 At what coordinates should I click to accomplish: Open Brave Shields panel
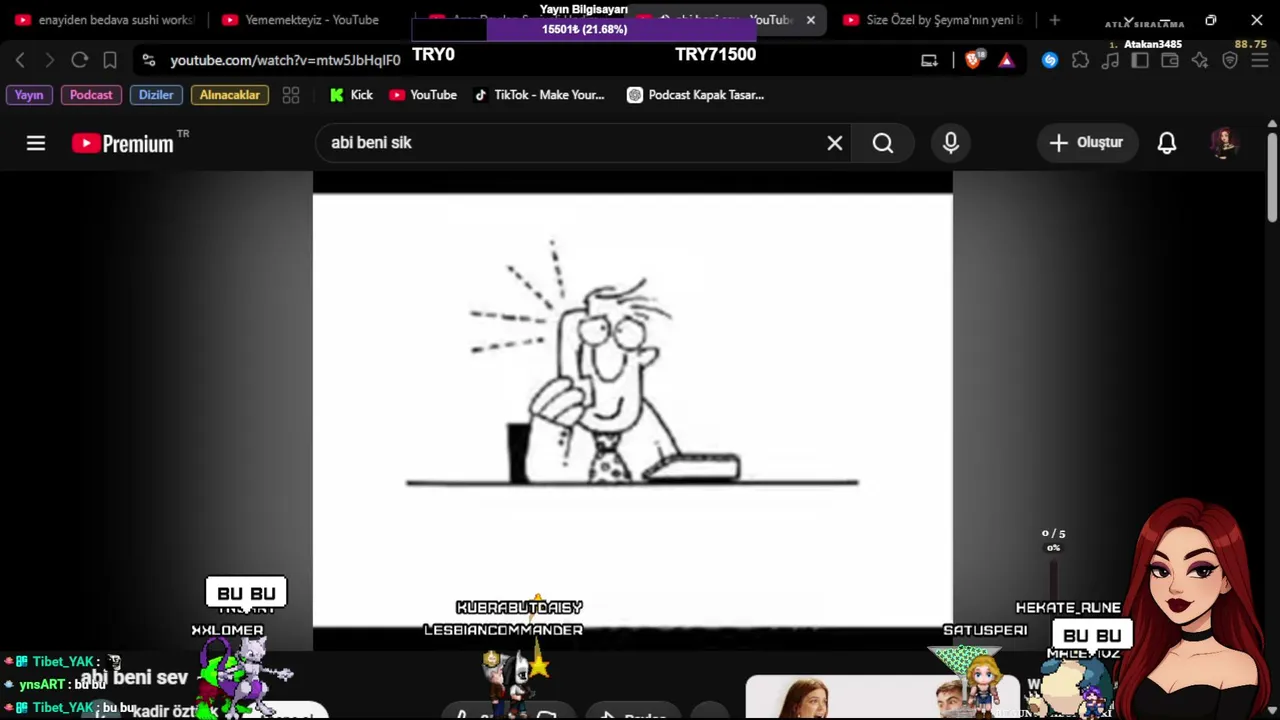(x=973, y=60)
